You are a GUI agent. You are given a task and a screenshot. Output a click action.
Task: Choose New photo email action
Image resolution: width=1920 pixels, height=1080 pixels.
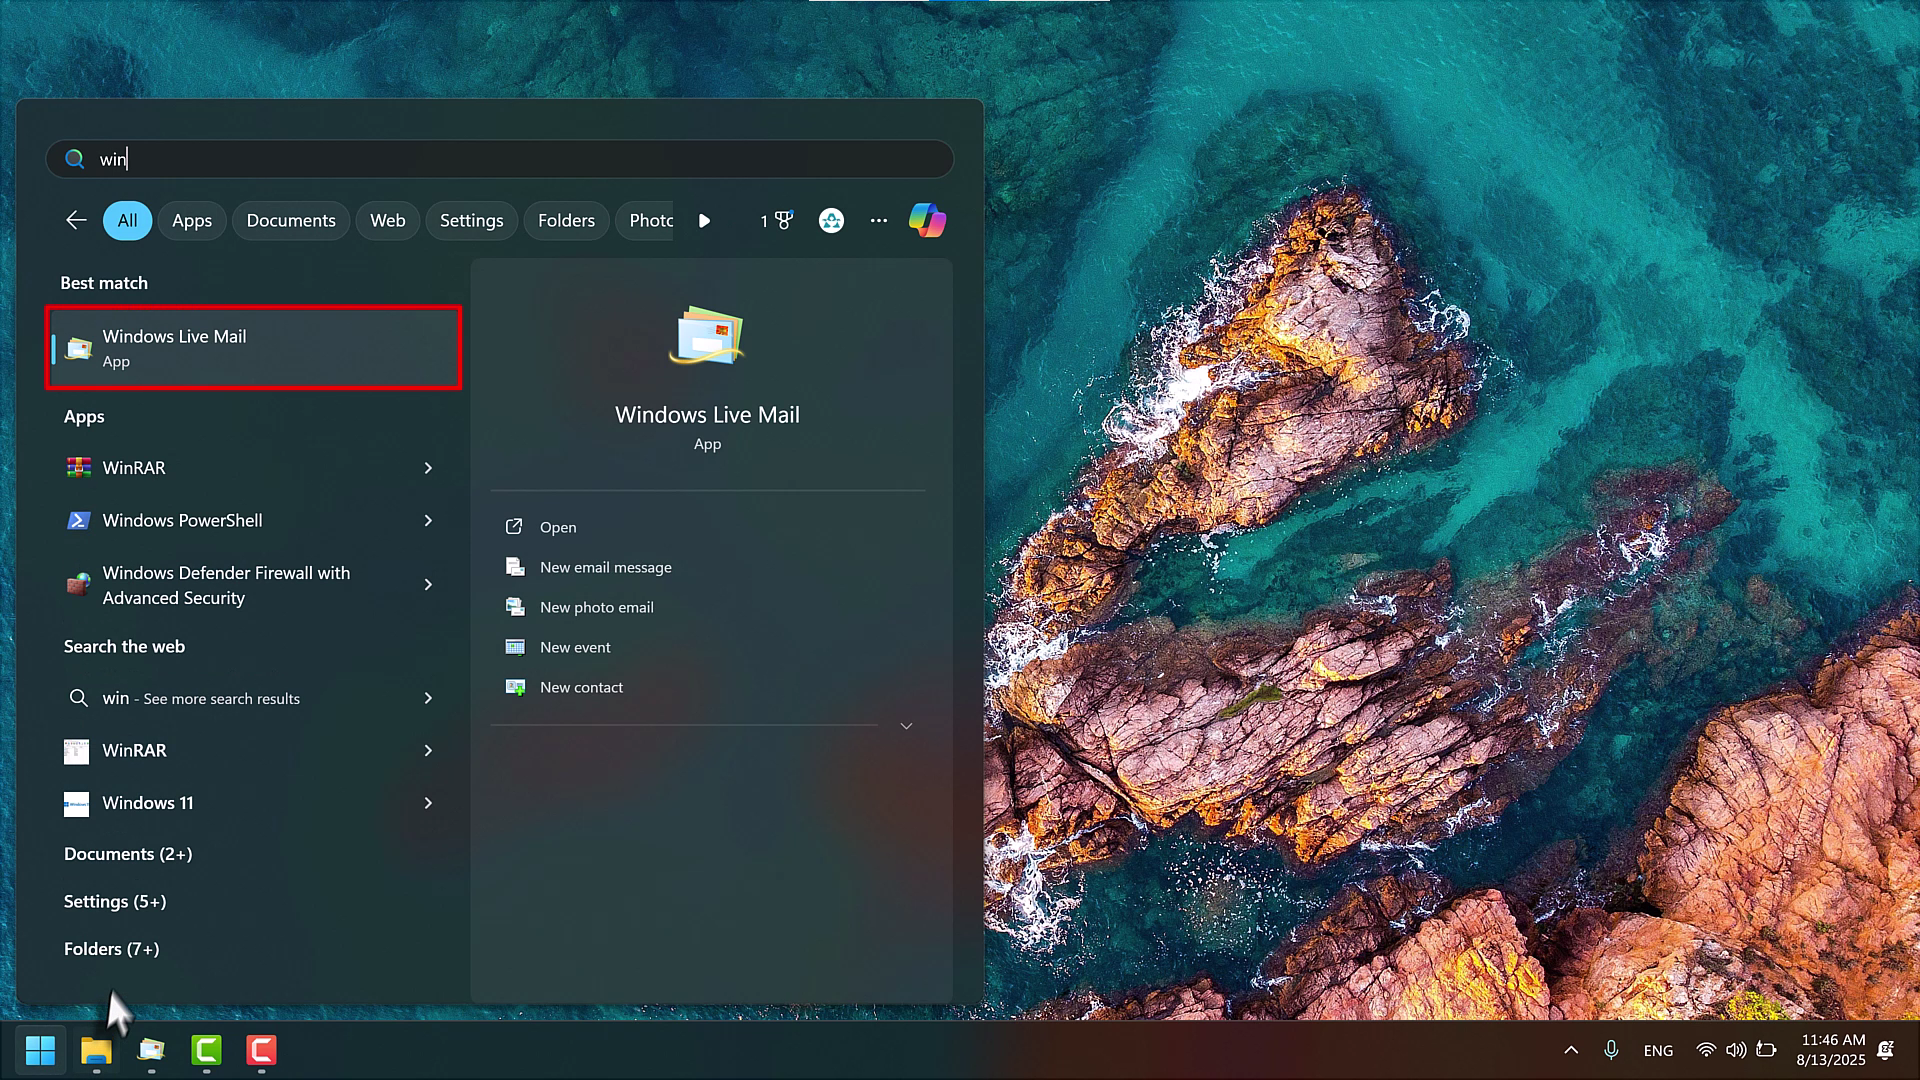coord(597,607)
